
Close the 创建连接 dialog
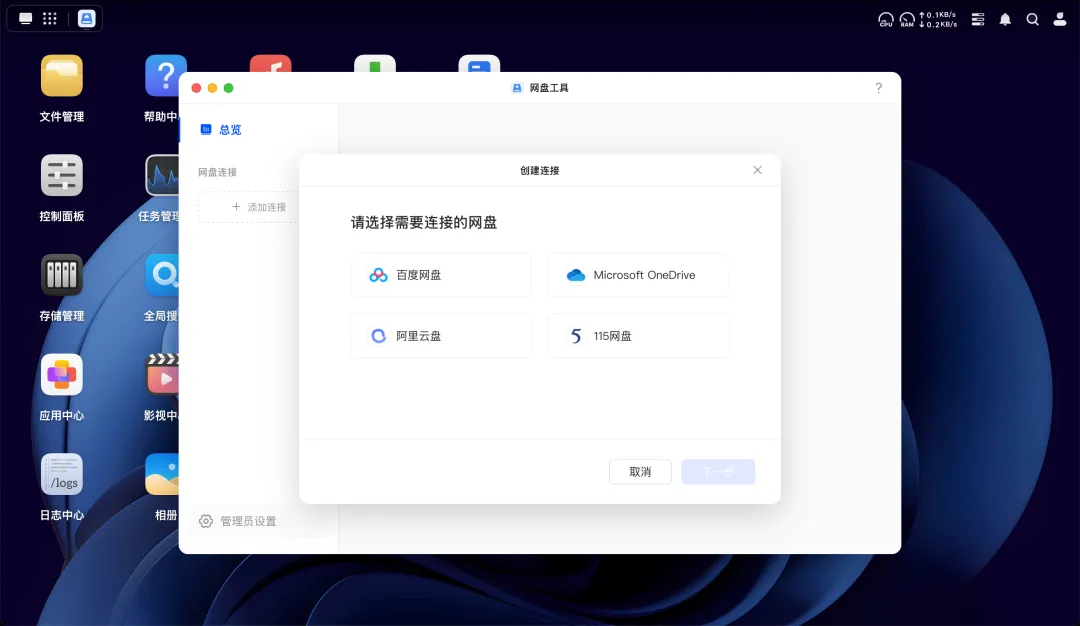point(757,170)
